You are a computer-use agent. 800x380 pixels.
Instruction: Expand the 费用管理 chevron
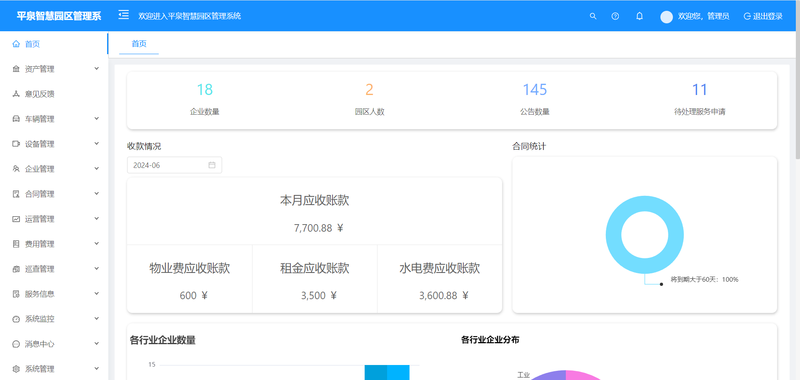[97, 243]
